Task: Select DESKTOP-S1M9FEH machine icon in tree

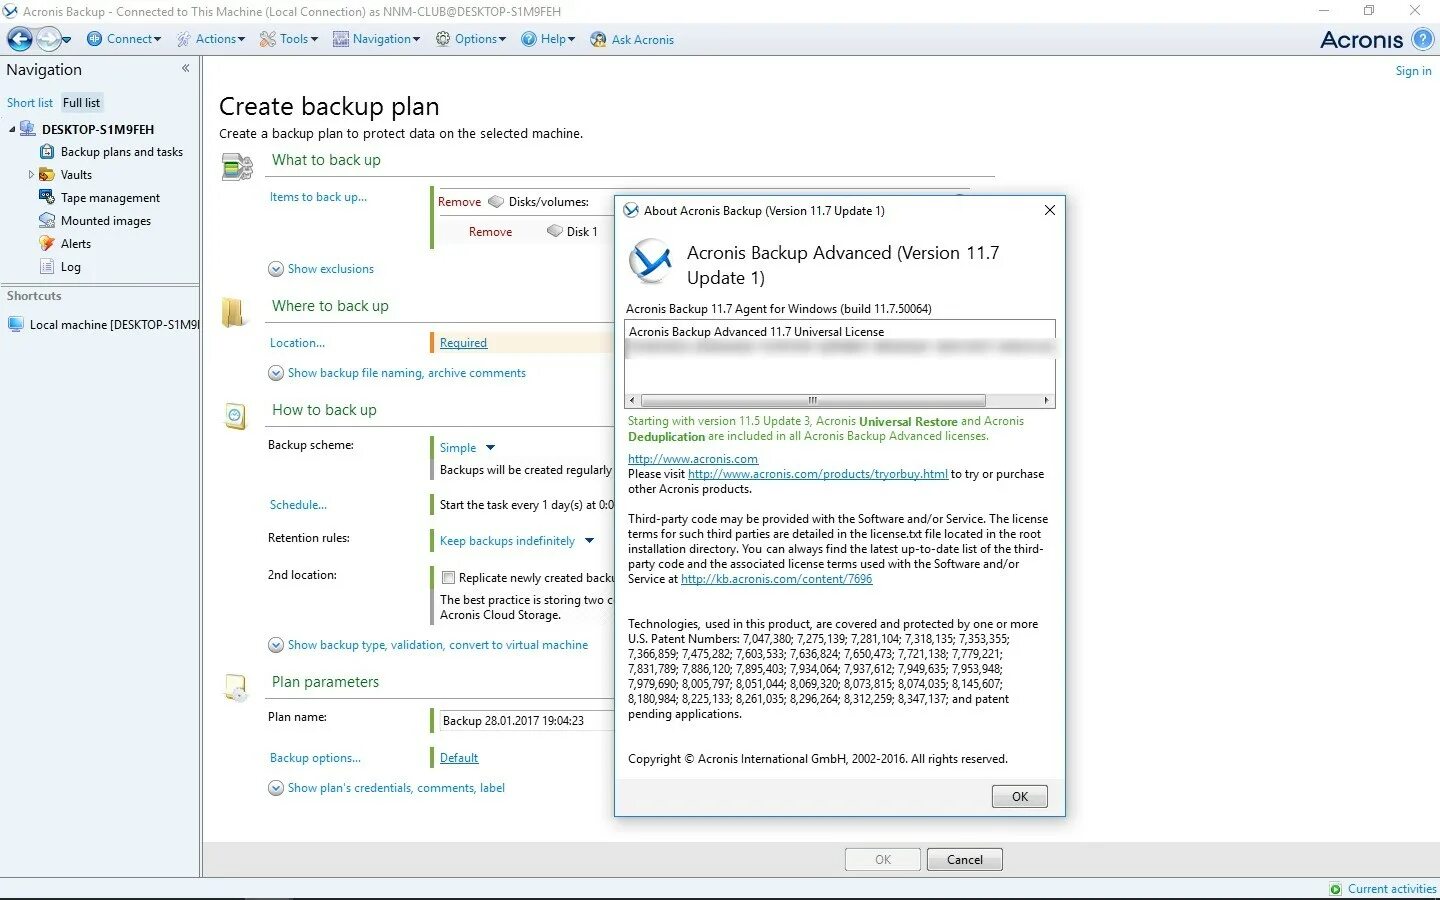Action: 28,129
